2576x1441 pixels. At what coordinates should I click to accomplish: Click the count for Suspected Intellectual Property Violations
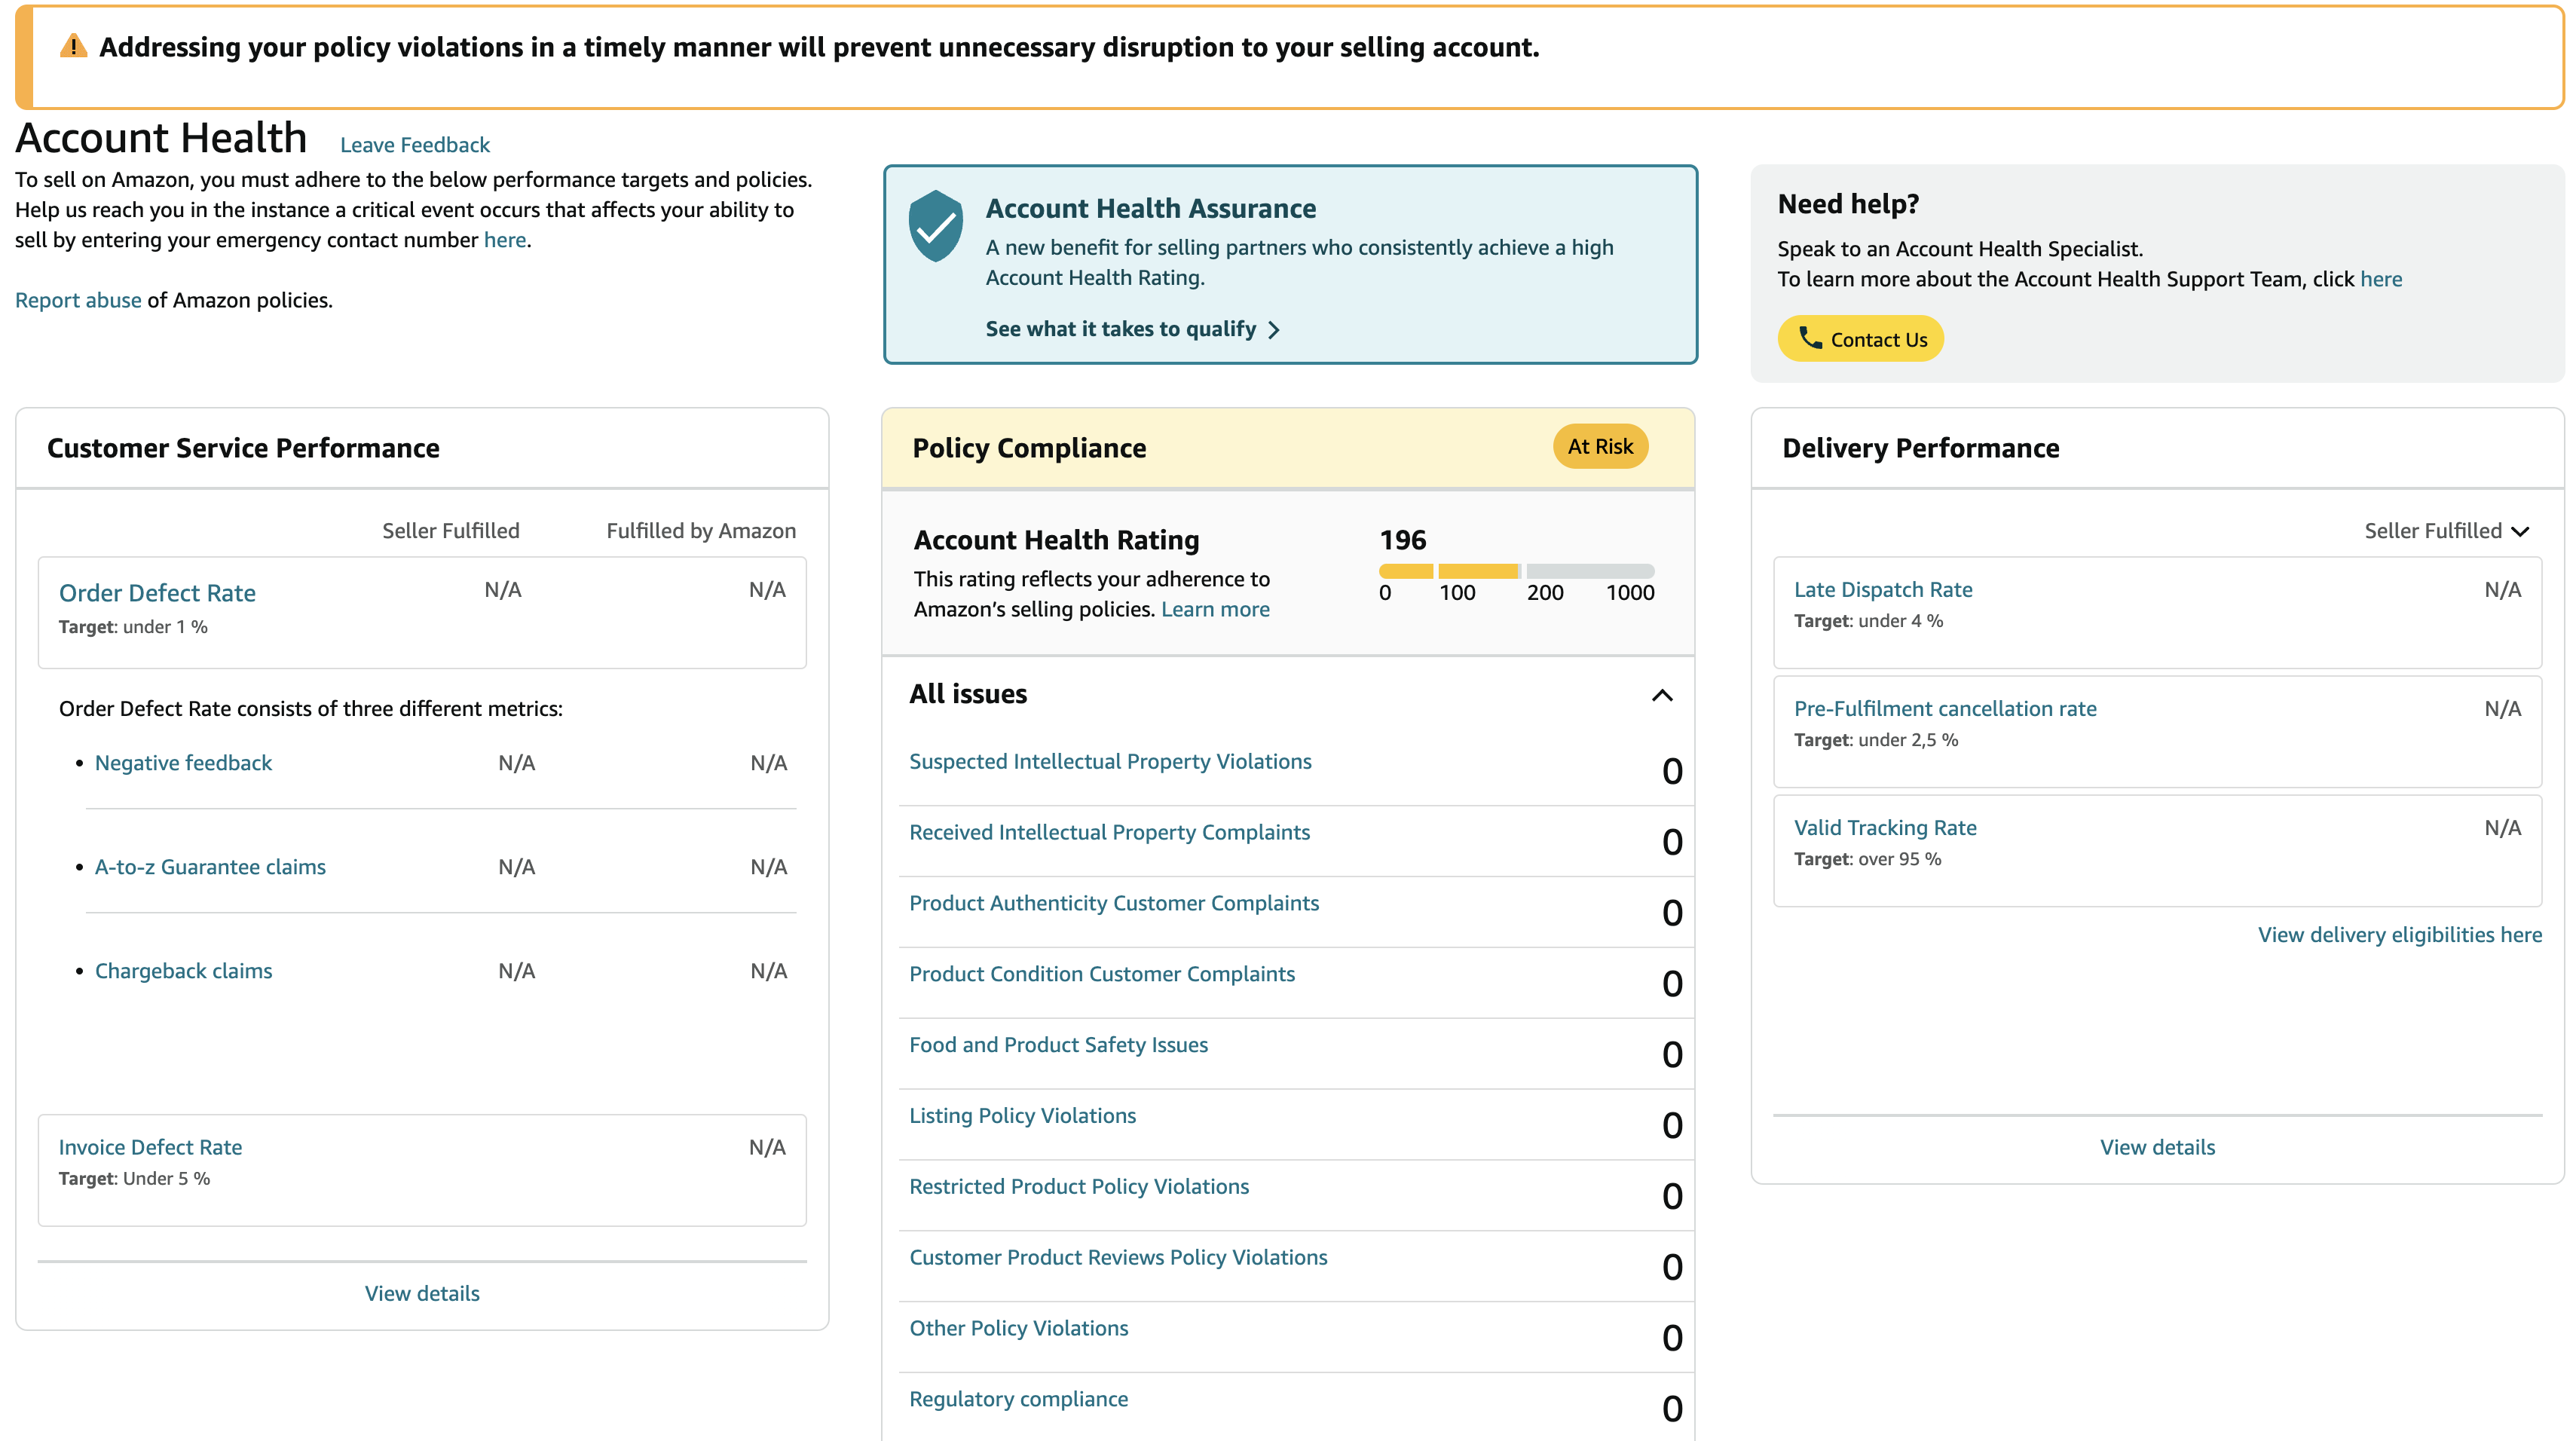tap(1672, 771)
